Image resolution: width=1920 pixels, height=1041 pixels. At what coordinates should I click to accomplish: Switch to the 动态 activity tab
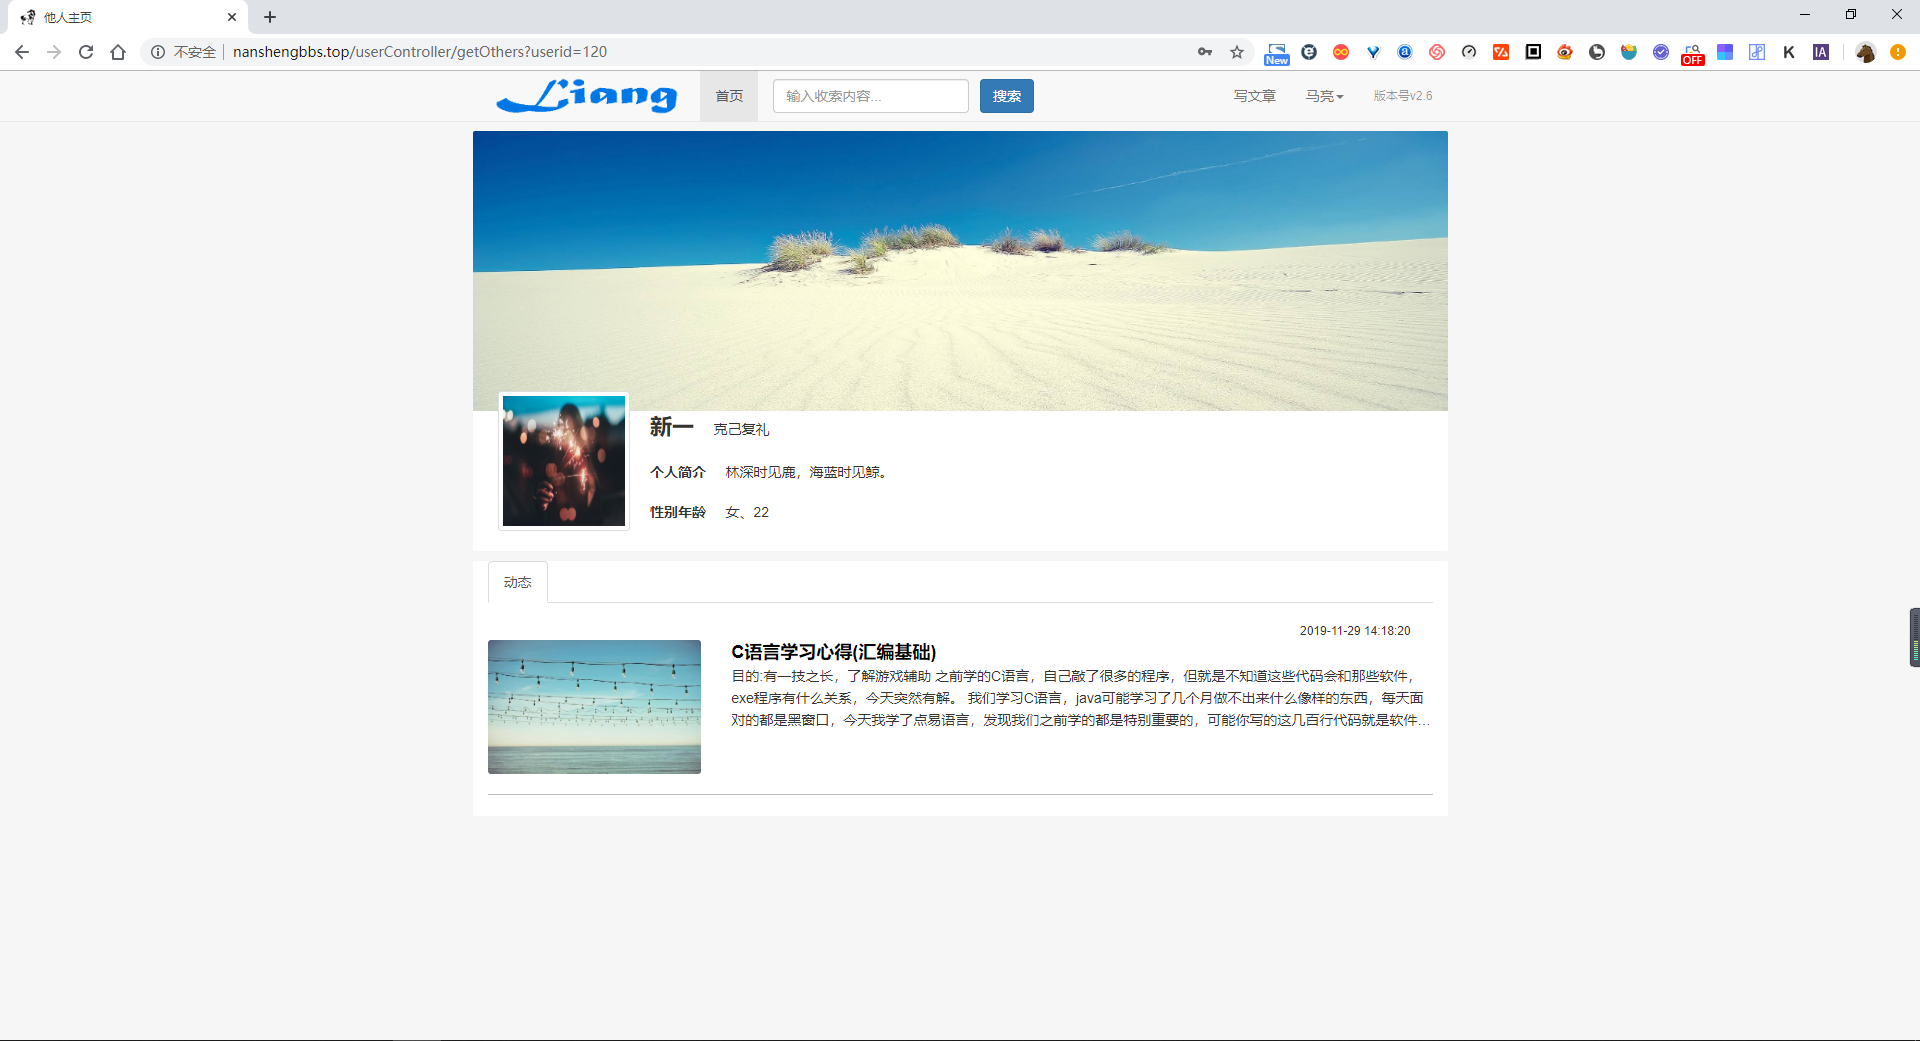(517, 582)
